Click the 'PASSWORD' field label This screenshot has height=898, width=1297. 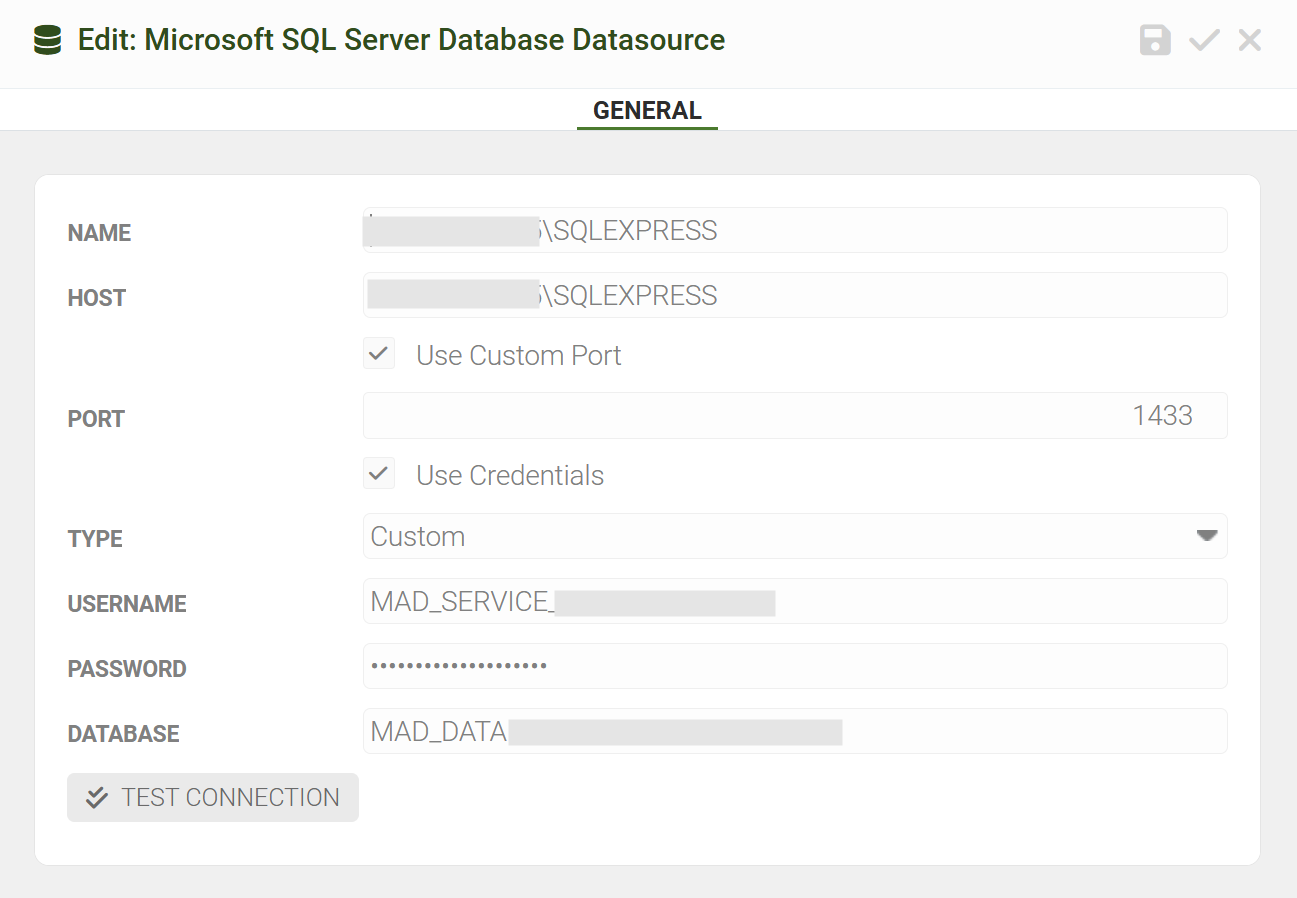pos(127,669)
